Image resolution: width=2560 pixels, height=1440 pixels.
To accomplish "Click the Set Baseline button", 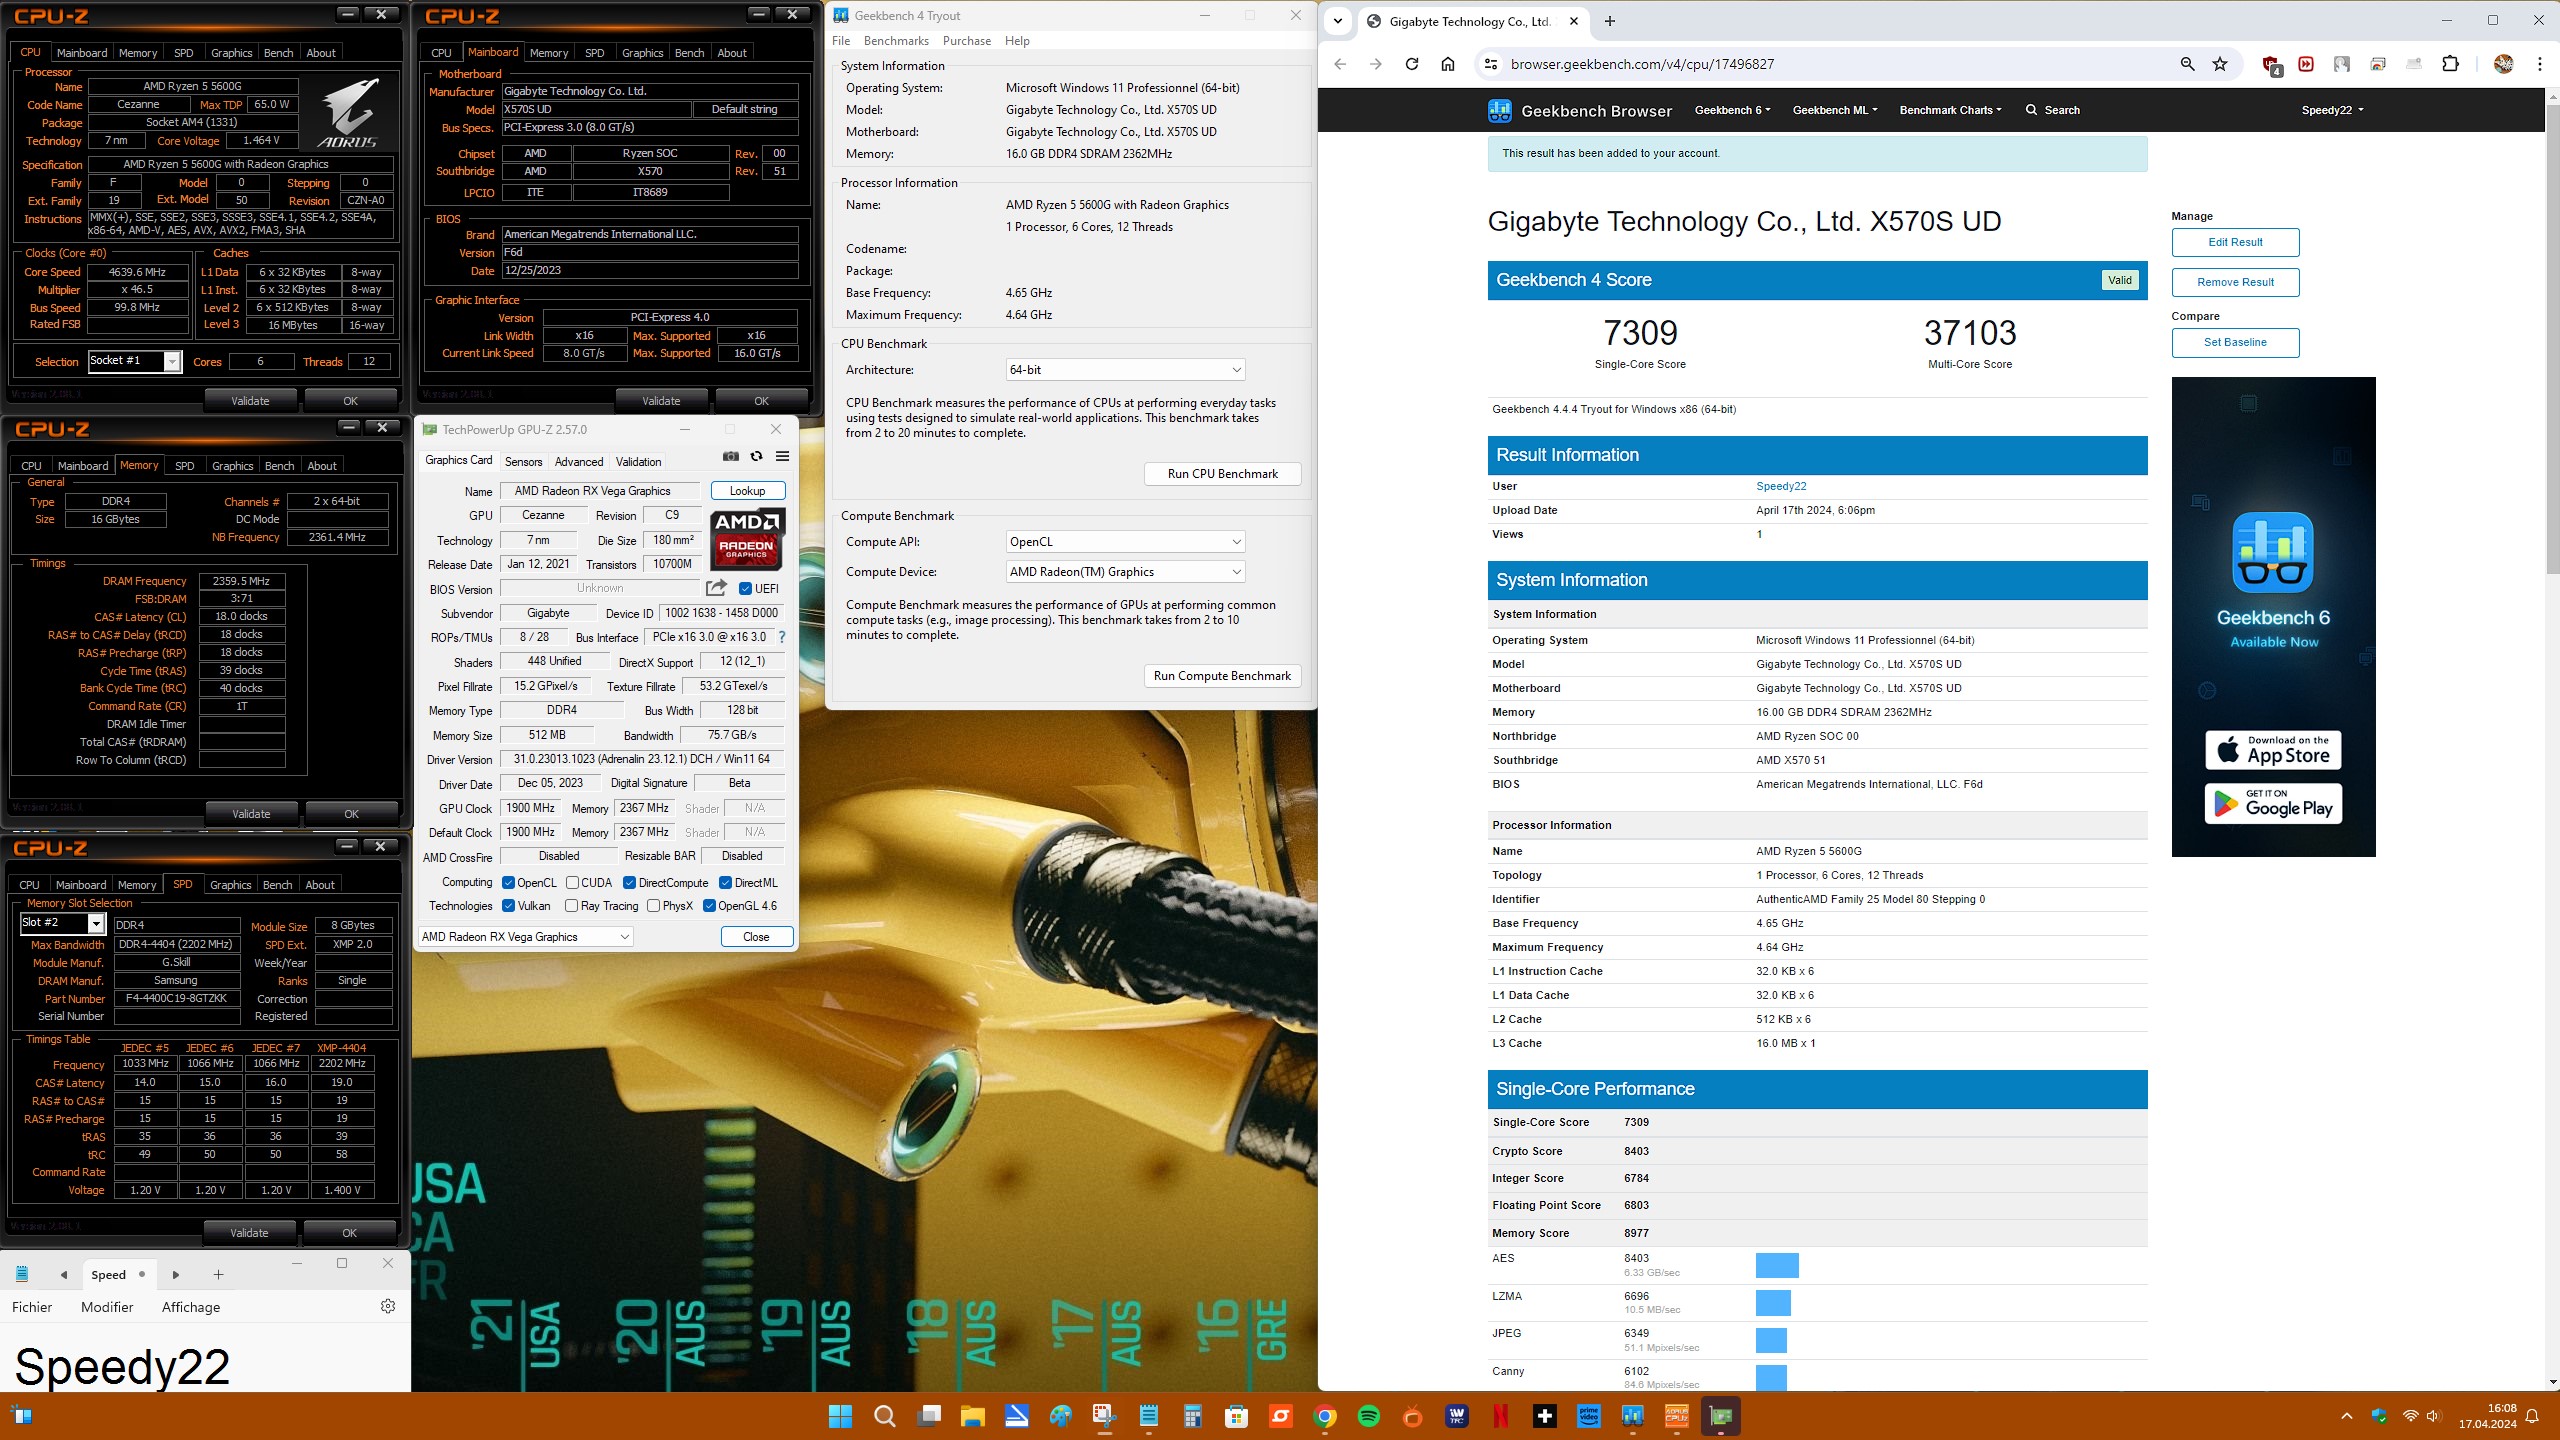I will 2235,342.
